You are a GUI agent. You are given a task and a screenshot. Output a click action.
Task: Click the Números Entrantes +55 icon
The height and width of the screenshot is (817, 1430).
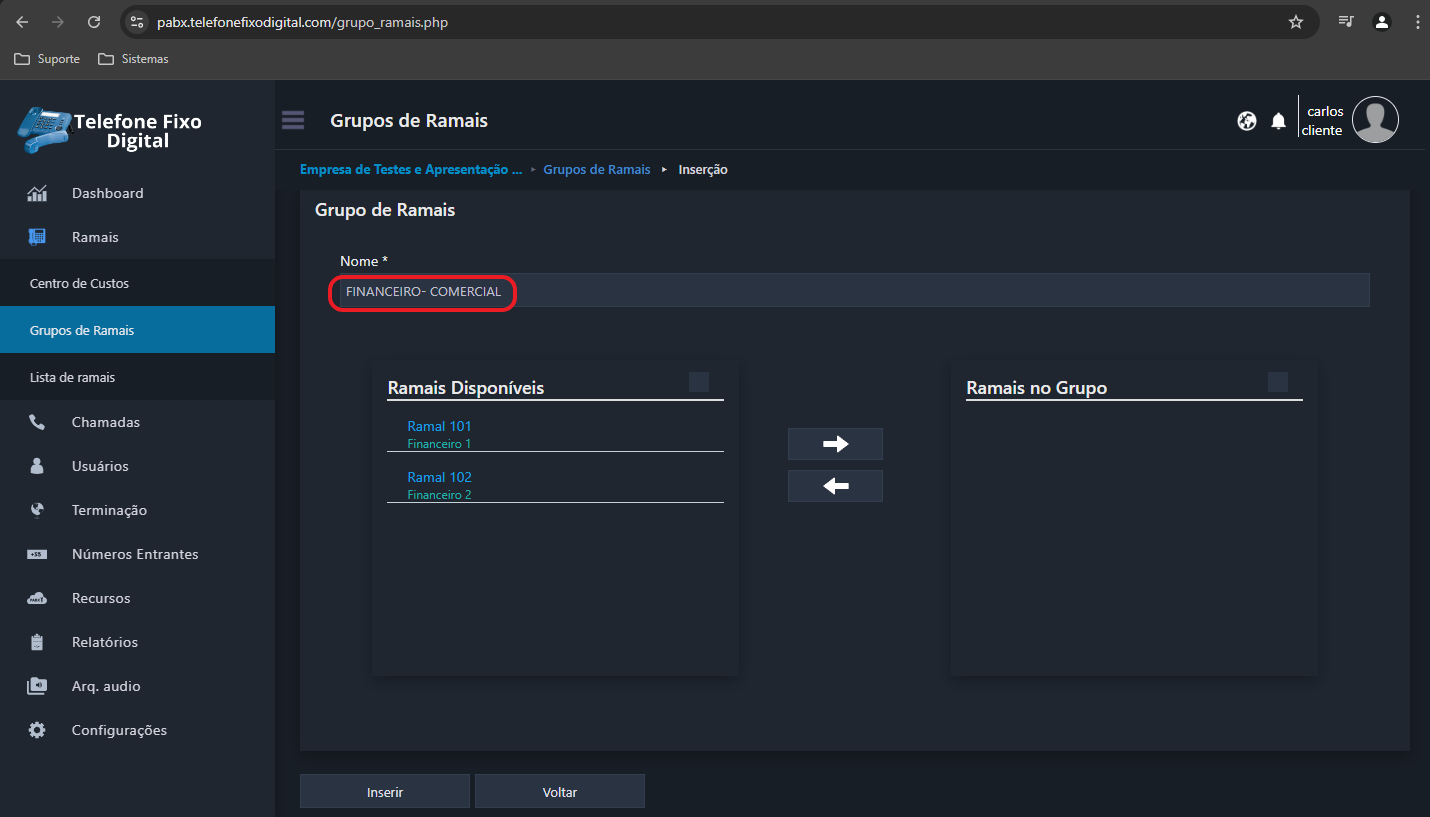pyautogui.click(x=37, y=555)
